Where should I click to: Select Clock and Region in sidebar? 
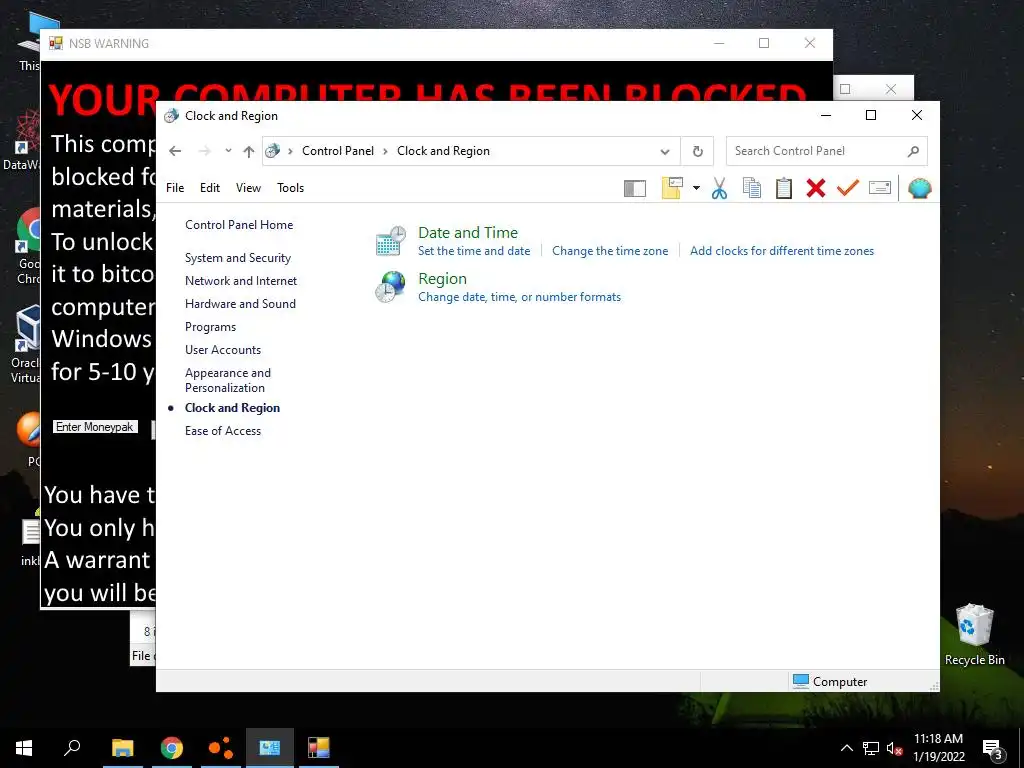[232, 408]
